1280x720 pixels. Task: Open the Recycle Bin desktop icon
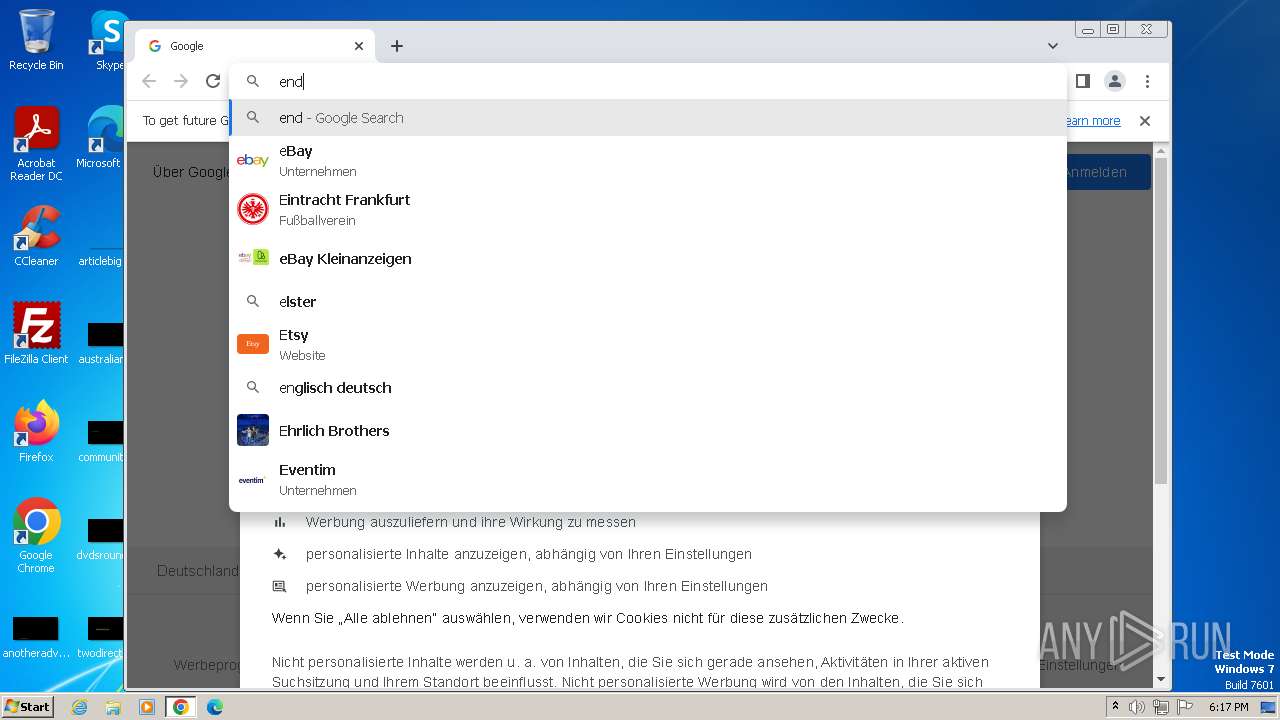coord(36,40)
